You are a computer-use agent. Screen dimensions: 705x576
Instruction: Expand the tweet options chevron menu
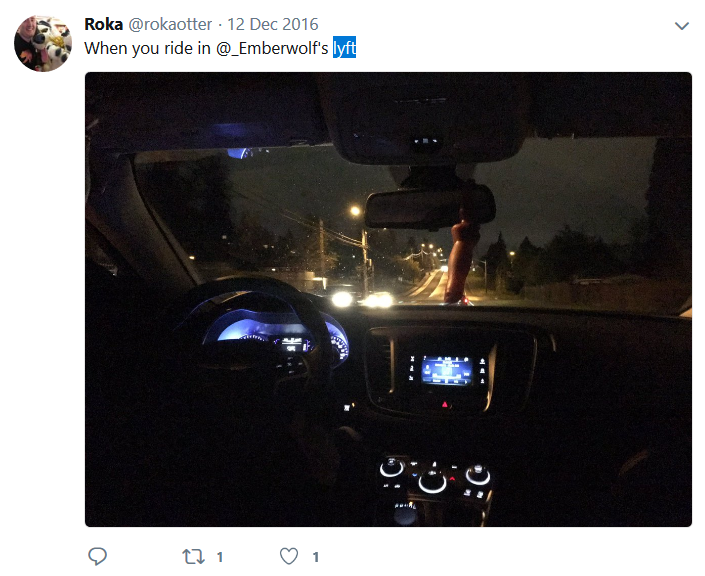(682, 26)
